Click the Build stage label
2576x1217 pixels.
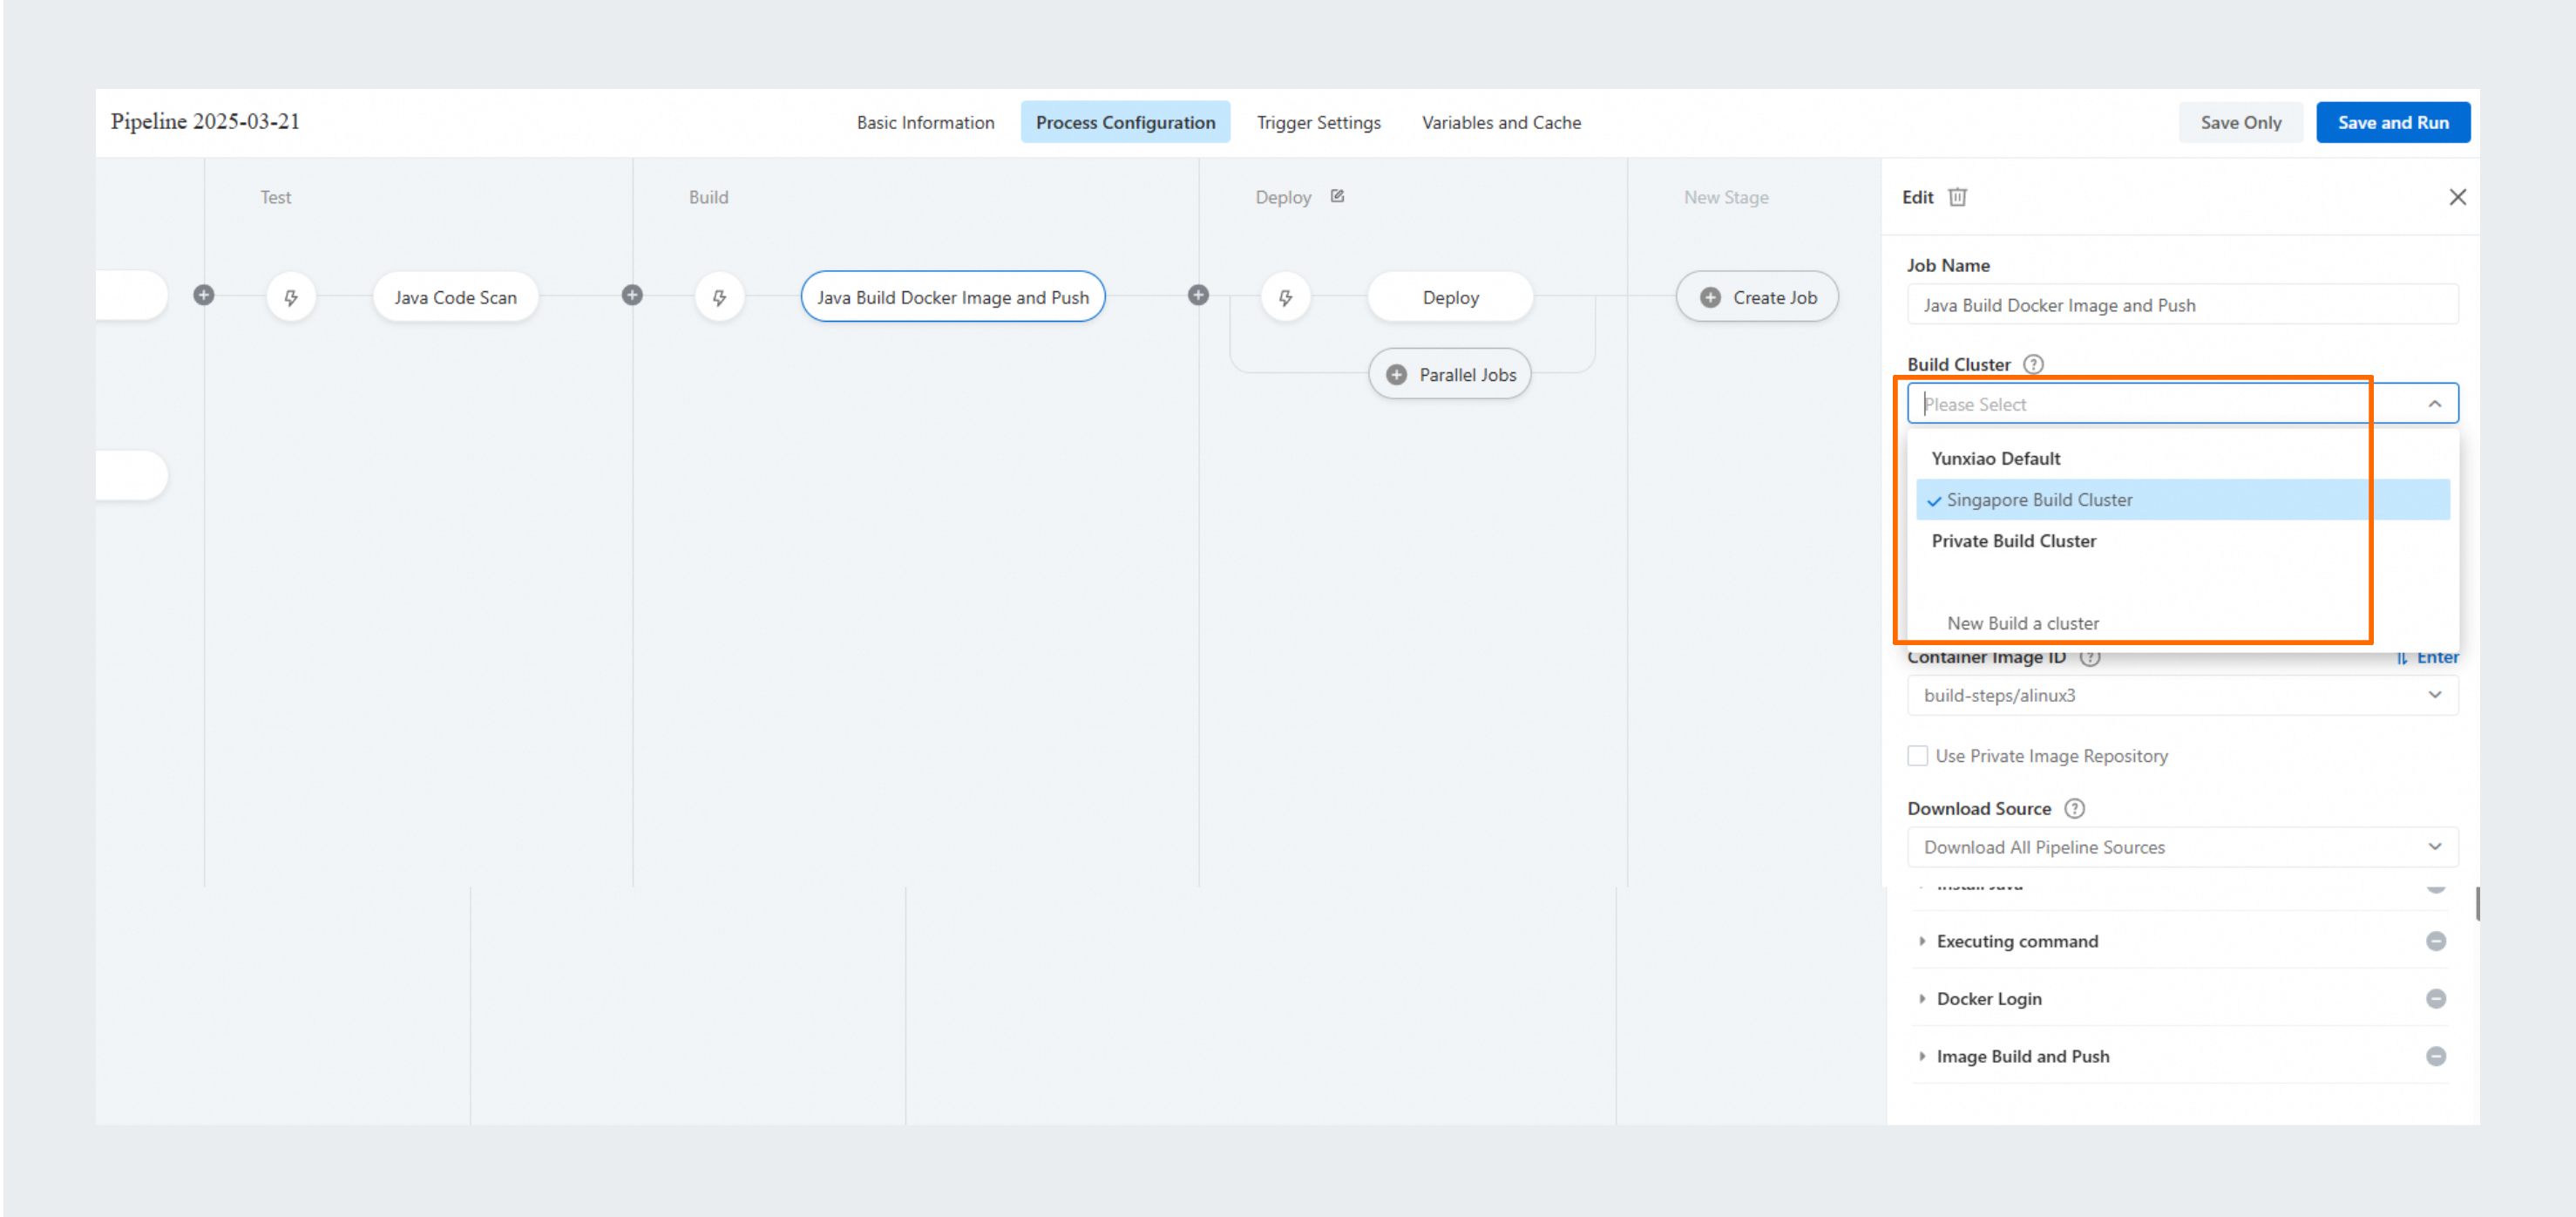pyautogui.click(x=708, y=197)
